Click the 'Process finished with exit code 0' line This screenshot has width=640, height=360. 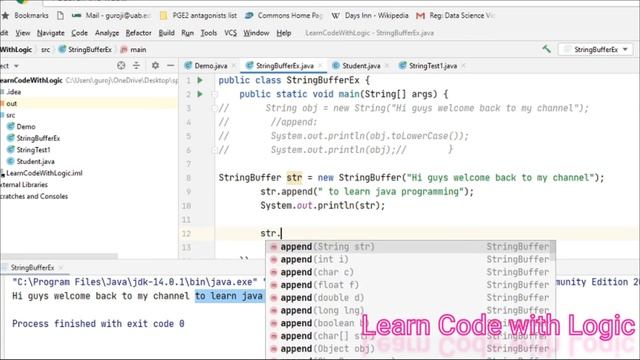point(98,324)
